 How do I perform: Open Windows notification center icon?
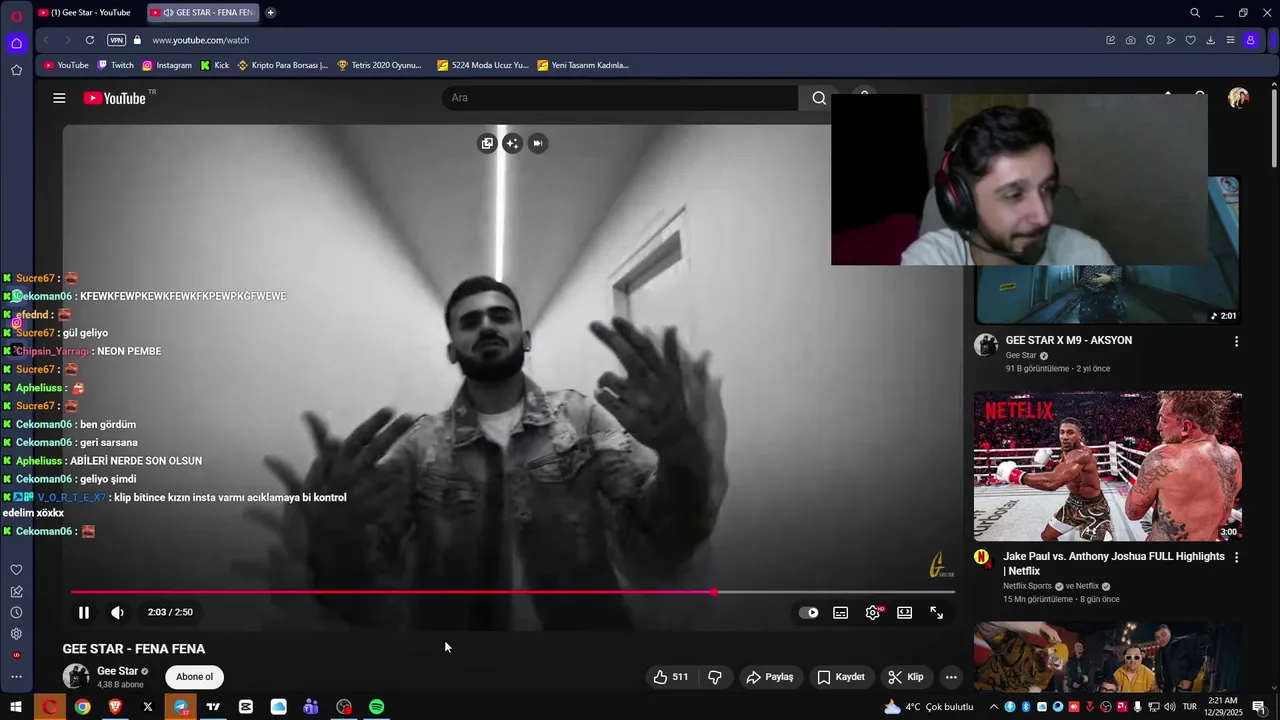tap(1259, 707)
